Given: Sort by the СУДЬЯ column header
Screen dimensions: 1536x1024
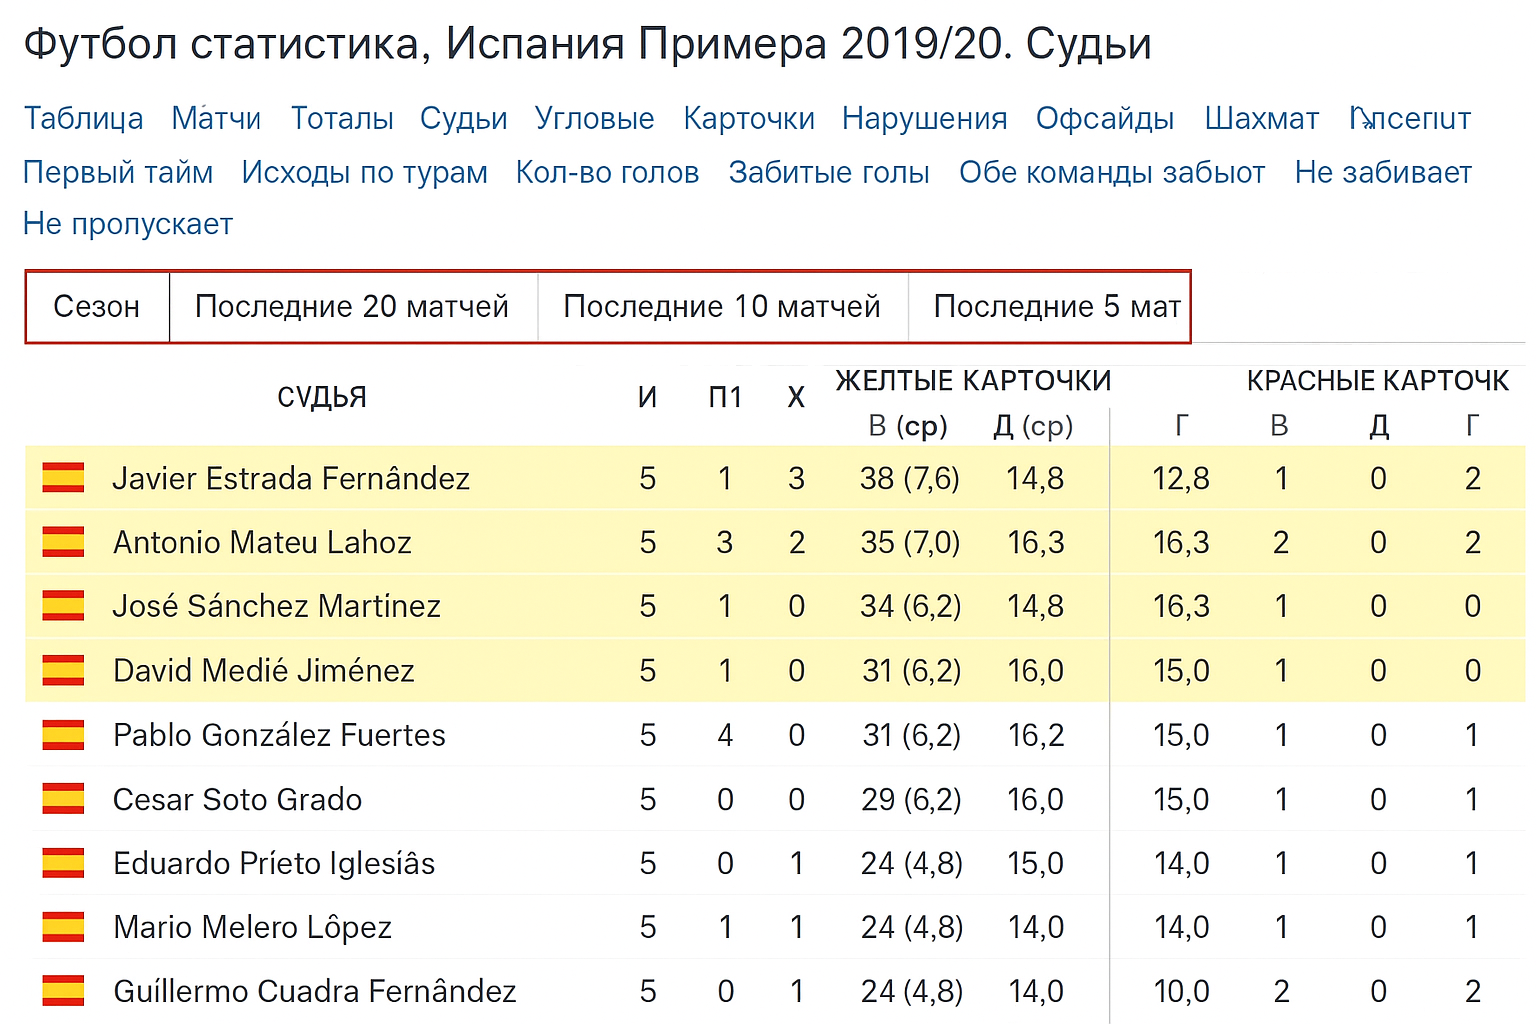Looking at the screenshot, I should [322, 397].
